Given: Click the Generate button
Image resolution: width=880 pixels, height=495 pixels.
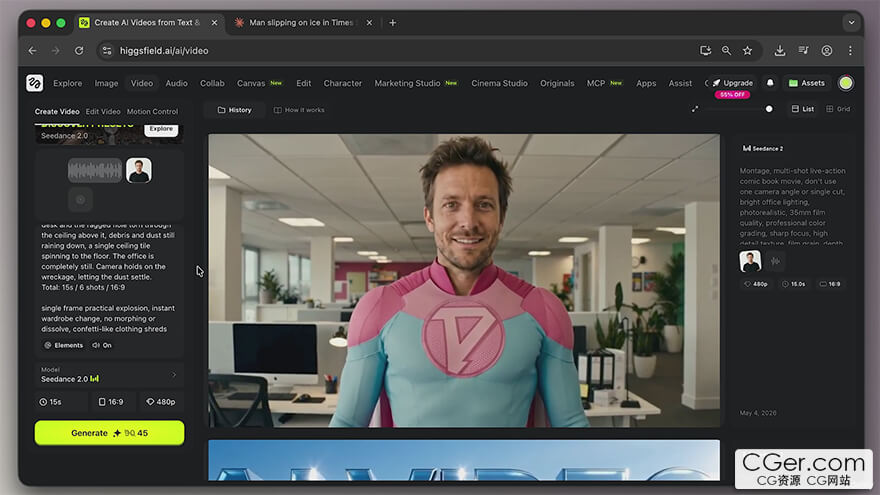Looking at the screenshot, I should pyautogui.click(x=109, y=433).
